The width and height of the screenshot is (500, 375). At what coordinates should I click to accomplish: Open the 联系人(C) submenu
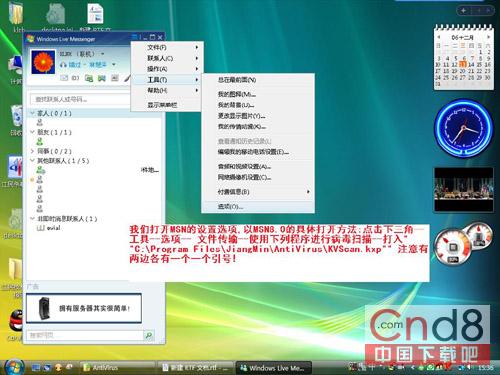(166, 58)
